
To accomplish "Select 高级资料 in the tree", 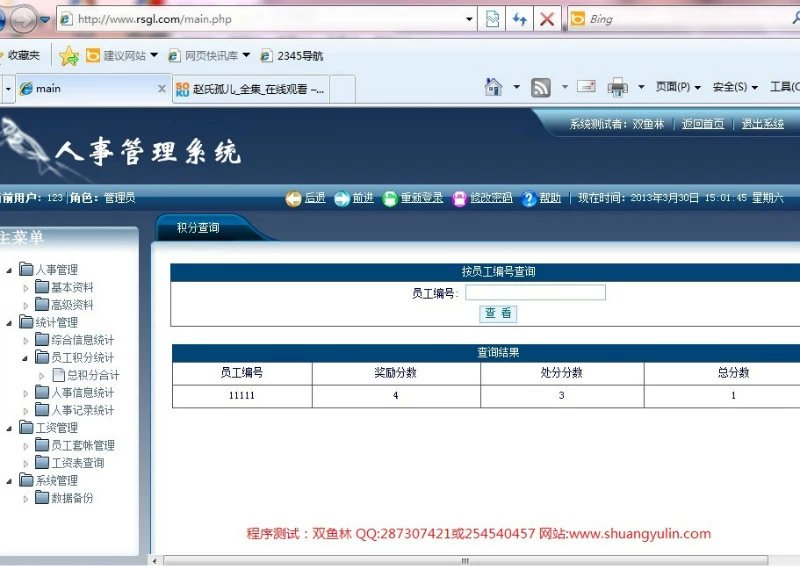I will [72, 305].
